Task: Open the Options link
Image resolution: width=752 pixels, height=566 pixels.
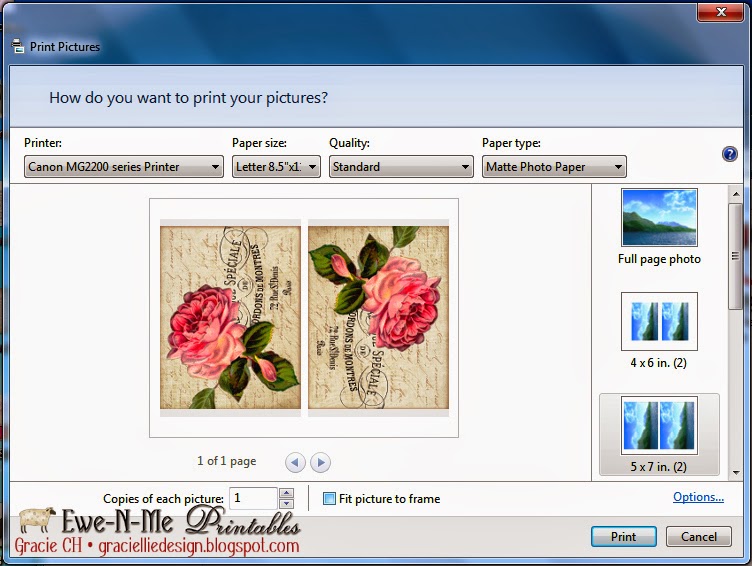Action: pyautogui.click(x=698, y=497)
